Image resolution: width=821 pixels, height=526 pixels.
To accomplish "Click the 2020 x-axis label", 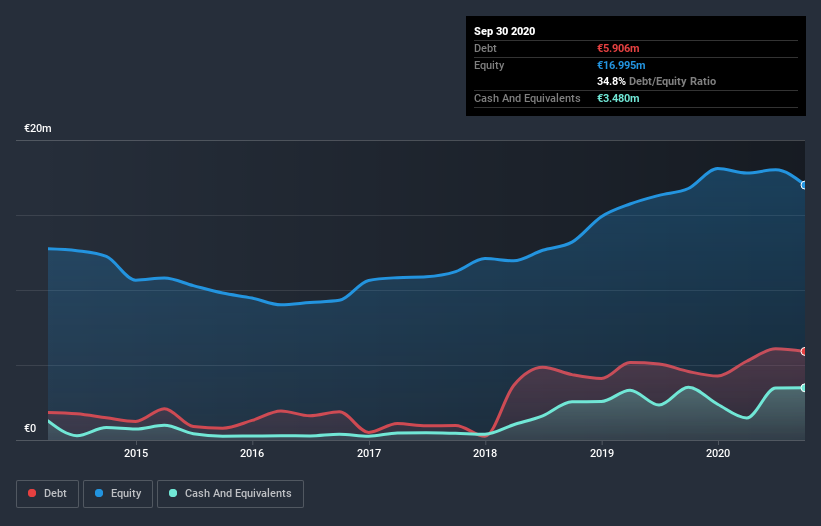I will coord(718,453).
